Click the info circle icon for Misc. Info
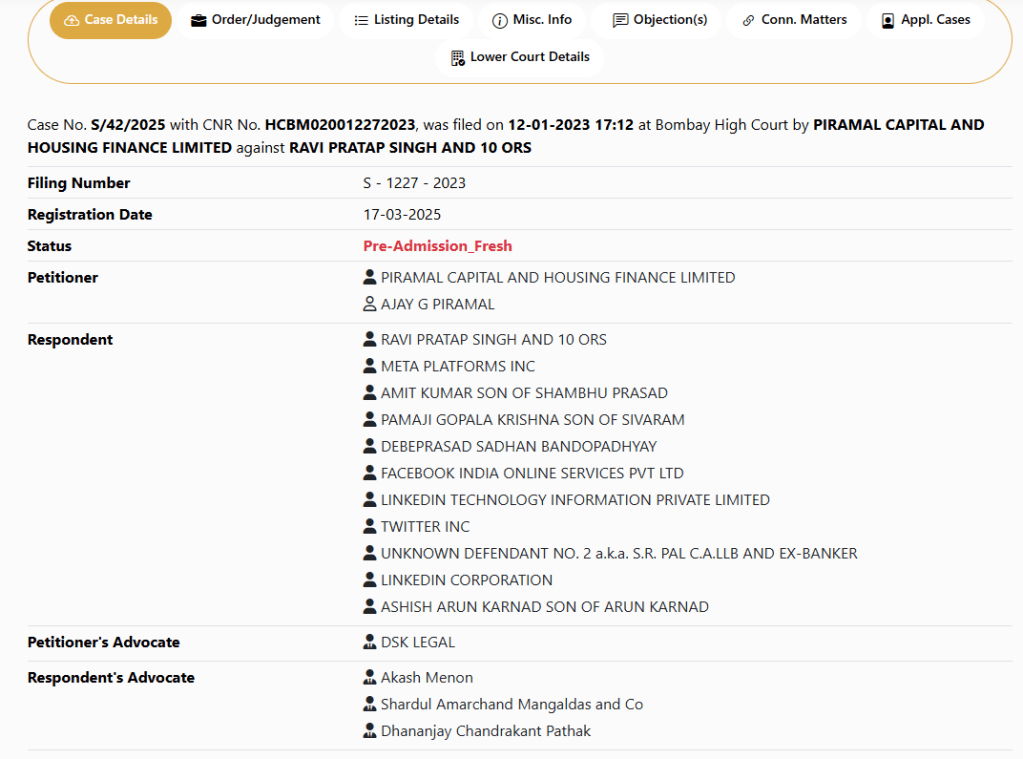Image resolution: width=1023 pixels, height=759 pixels. (500, 21)
